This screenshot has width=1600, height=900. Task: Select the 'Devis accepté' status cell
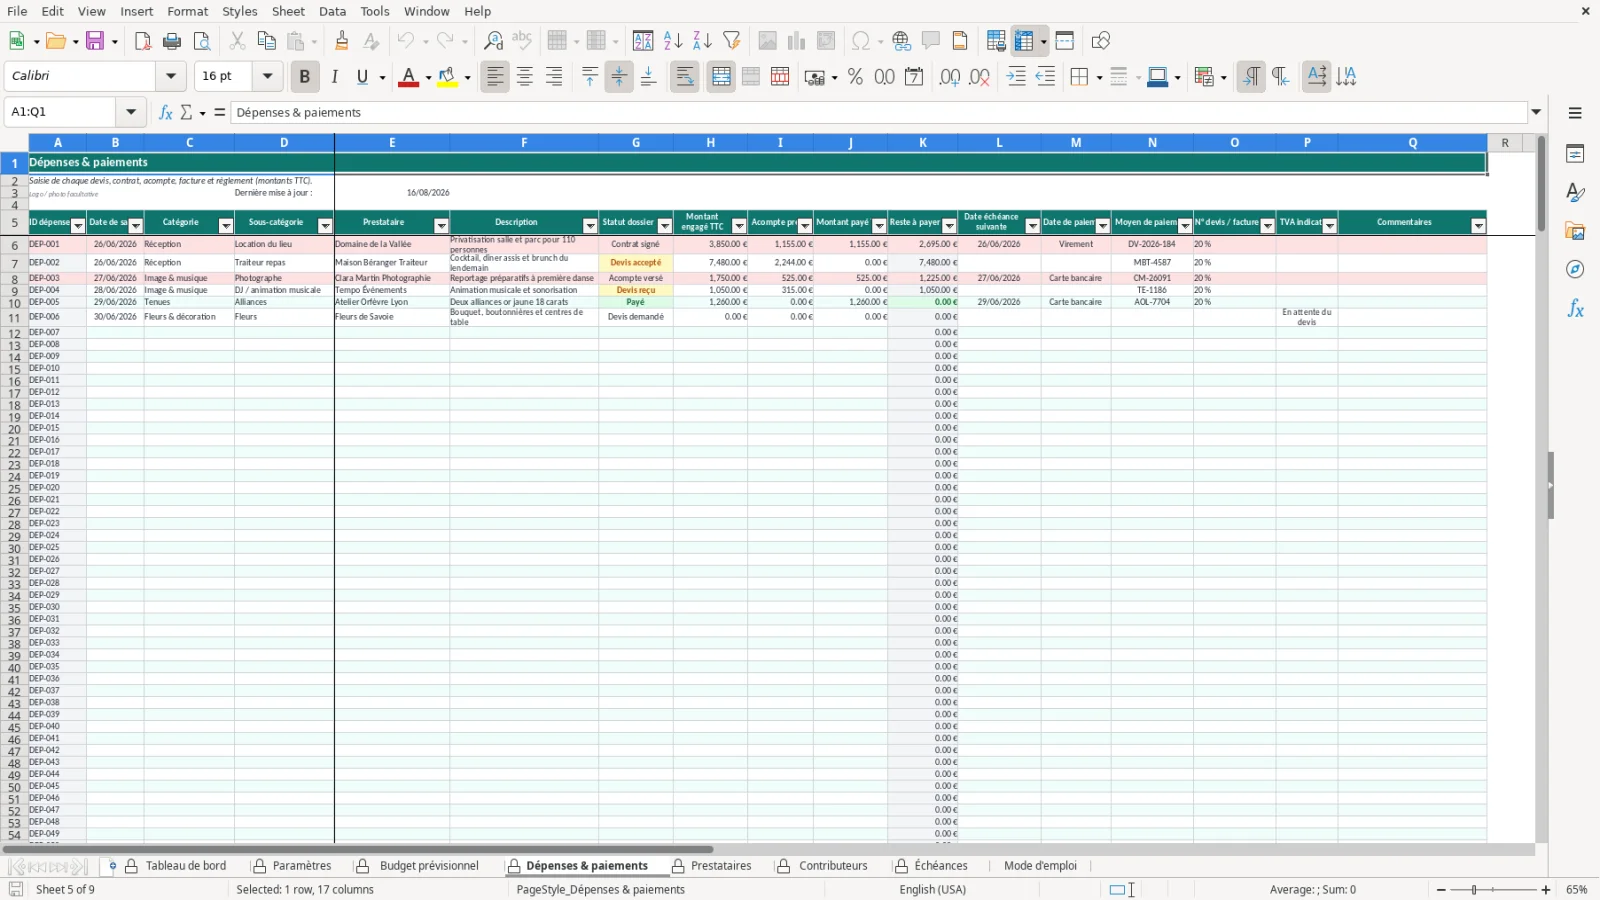coord(636,263)
